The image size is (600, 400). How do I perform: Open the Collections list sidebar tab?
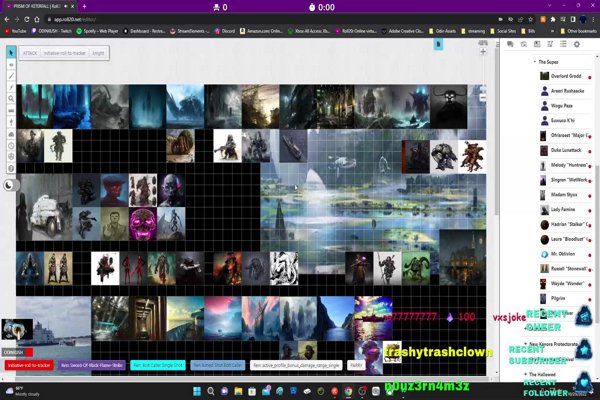click(x=563, y=44)
